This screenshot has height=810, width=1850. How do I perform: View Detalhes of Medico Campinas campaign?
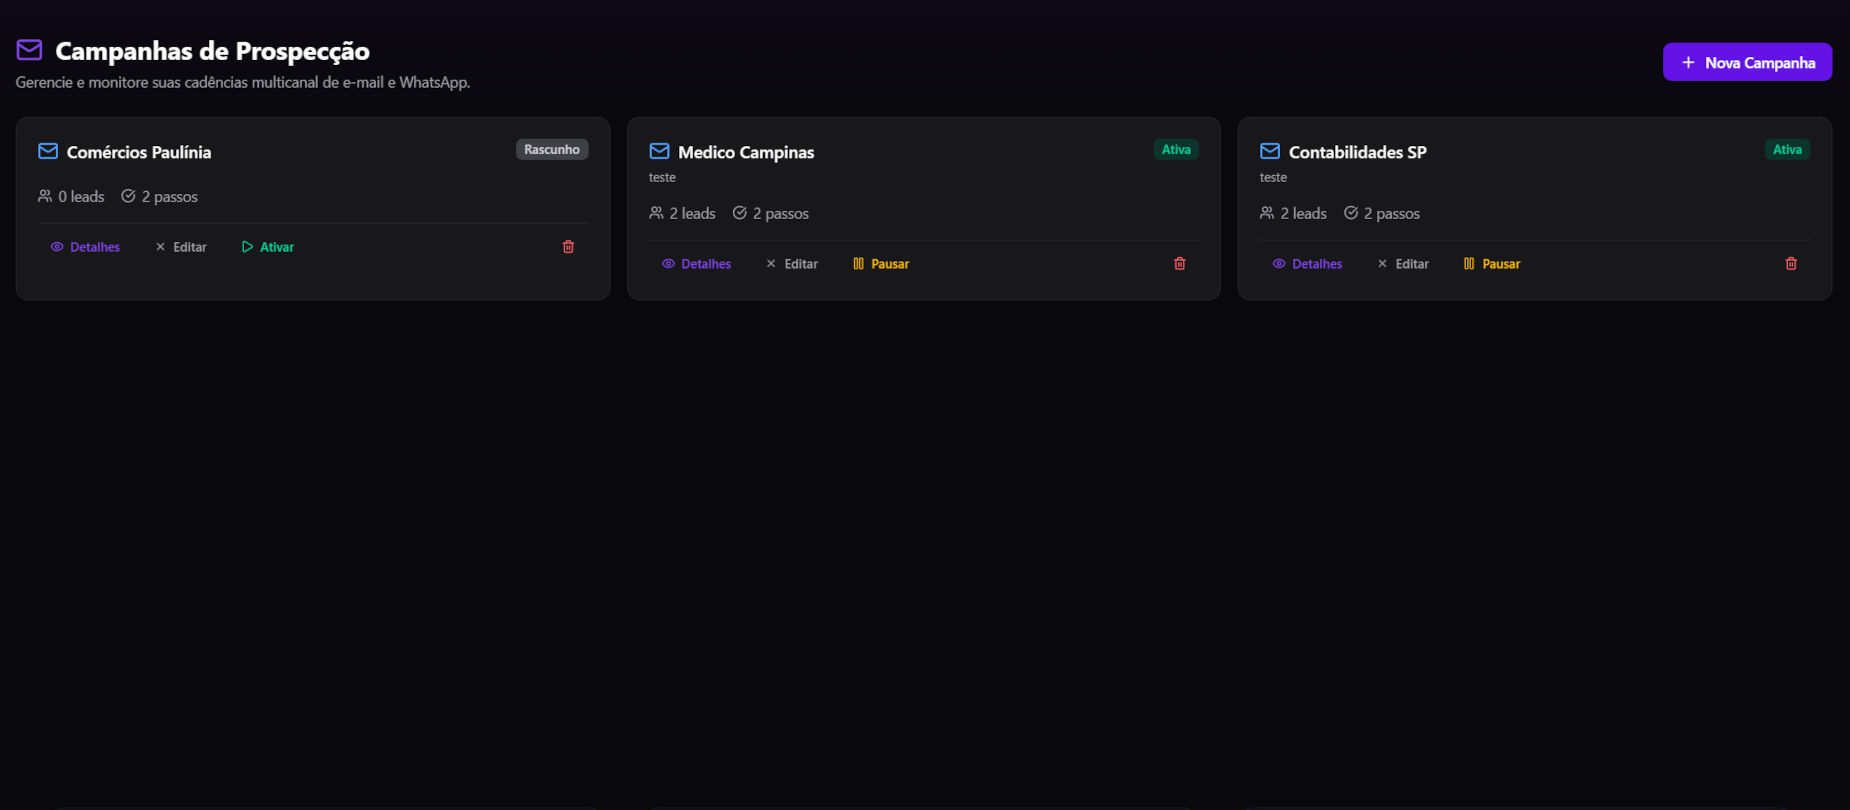697,264
